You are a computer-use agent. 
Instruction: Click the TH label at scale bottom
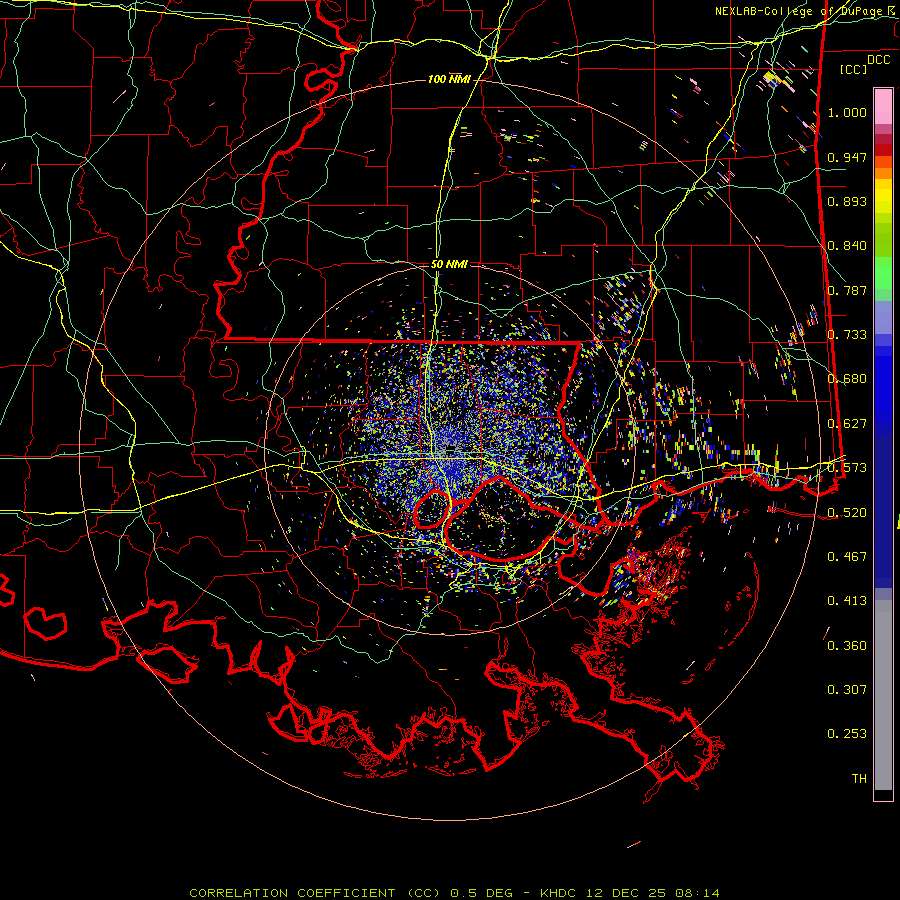tap(859, 779)
